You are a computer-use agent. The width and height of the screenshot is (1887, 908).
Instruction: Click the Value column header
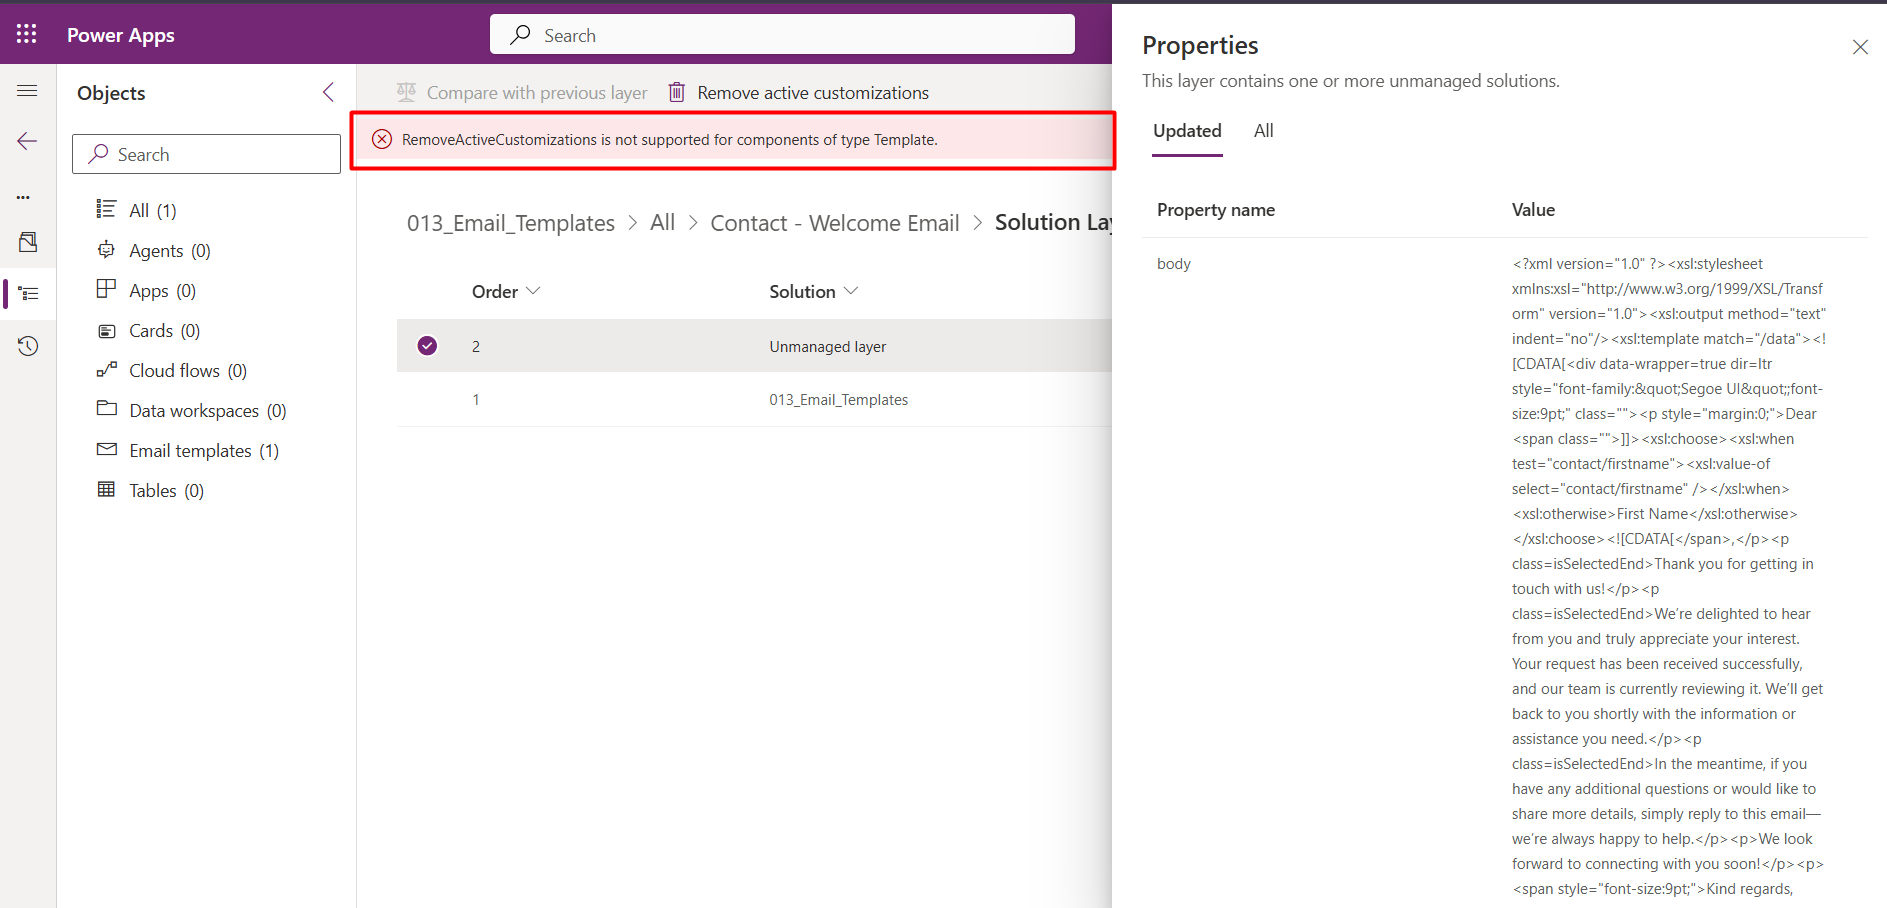point(1533,209)
